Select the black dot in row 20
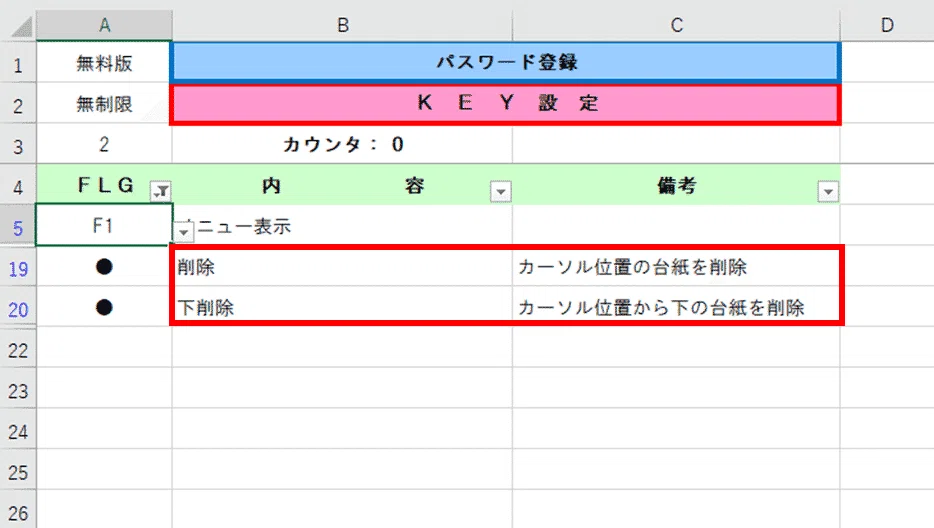 coord(104,308)
